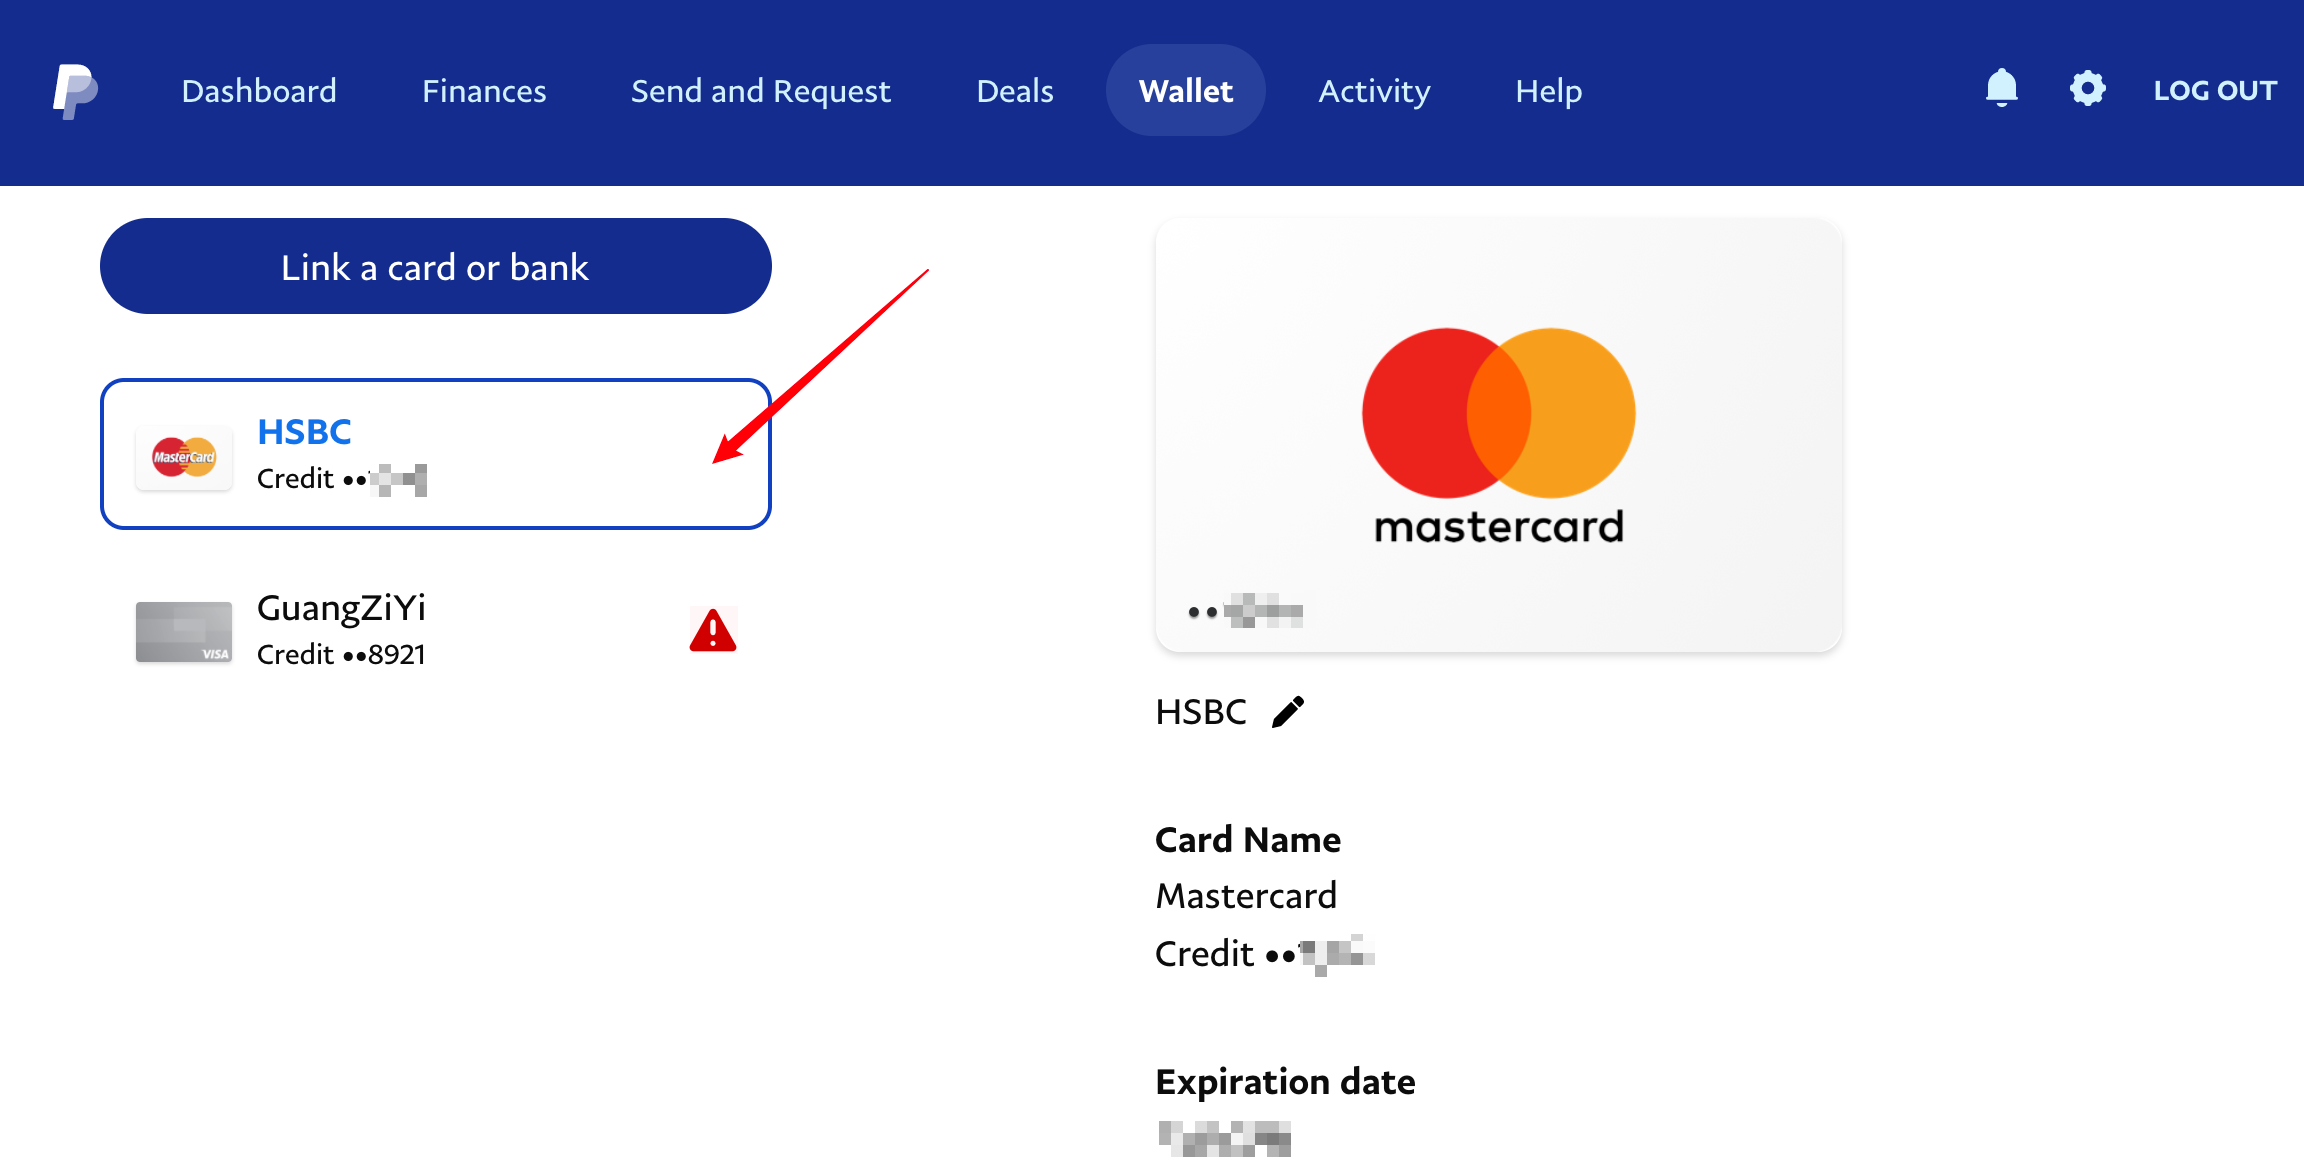
Task: Click the red warning triangle icon
Action: pyautogui.click(x=713, y=631)
